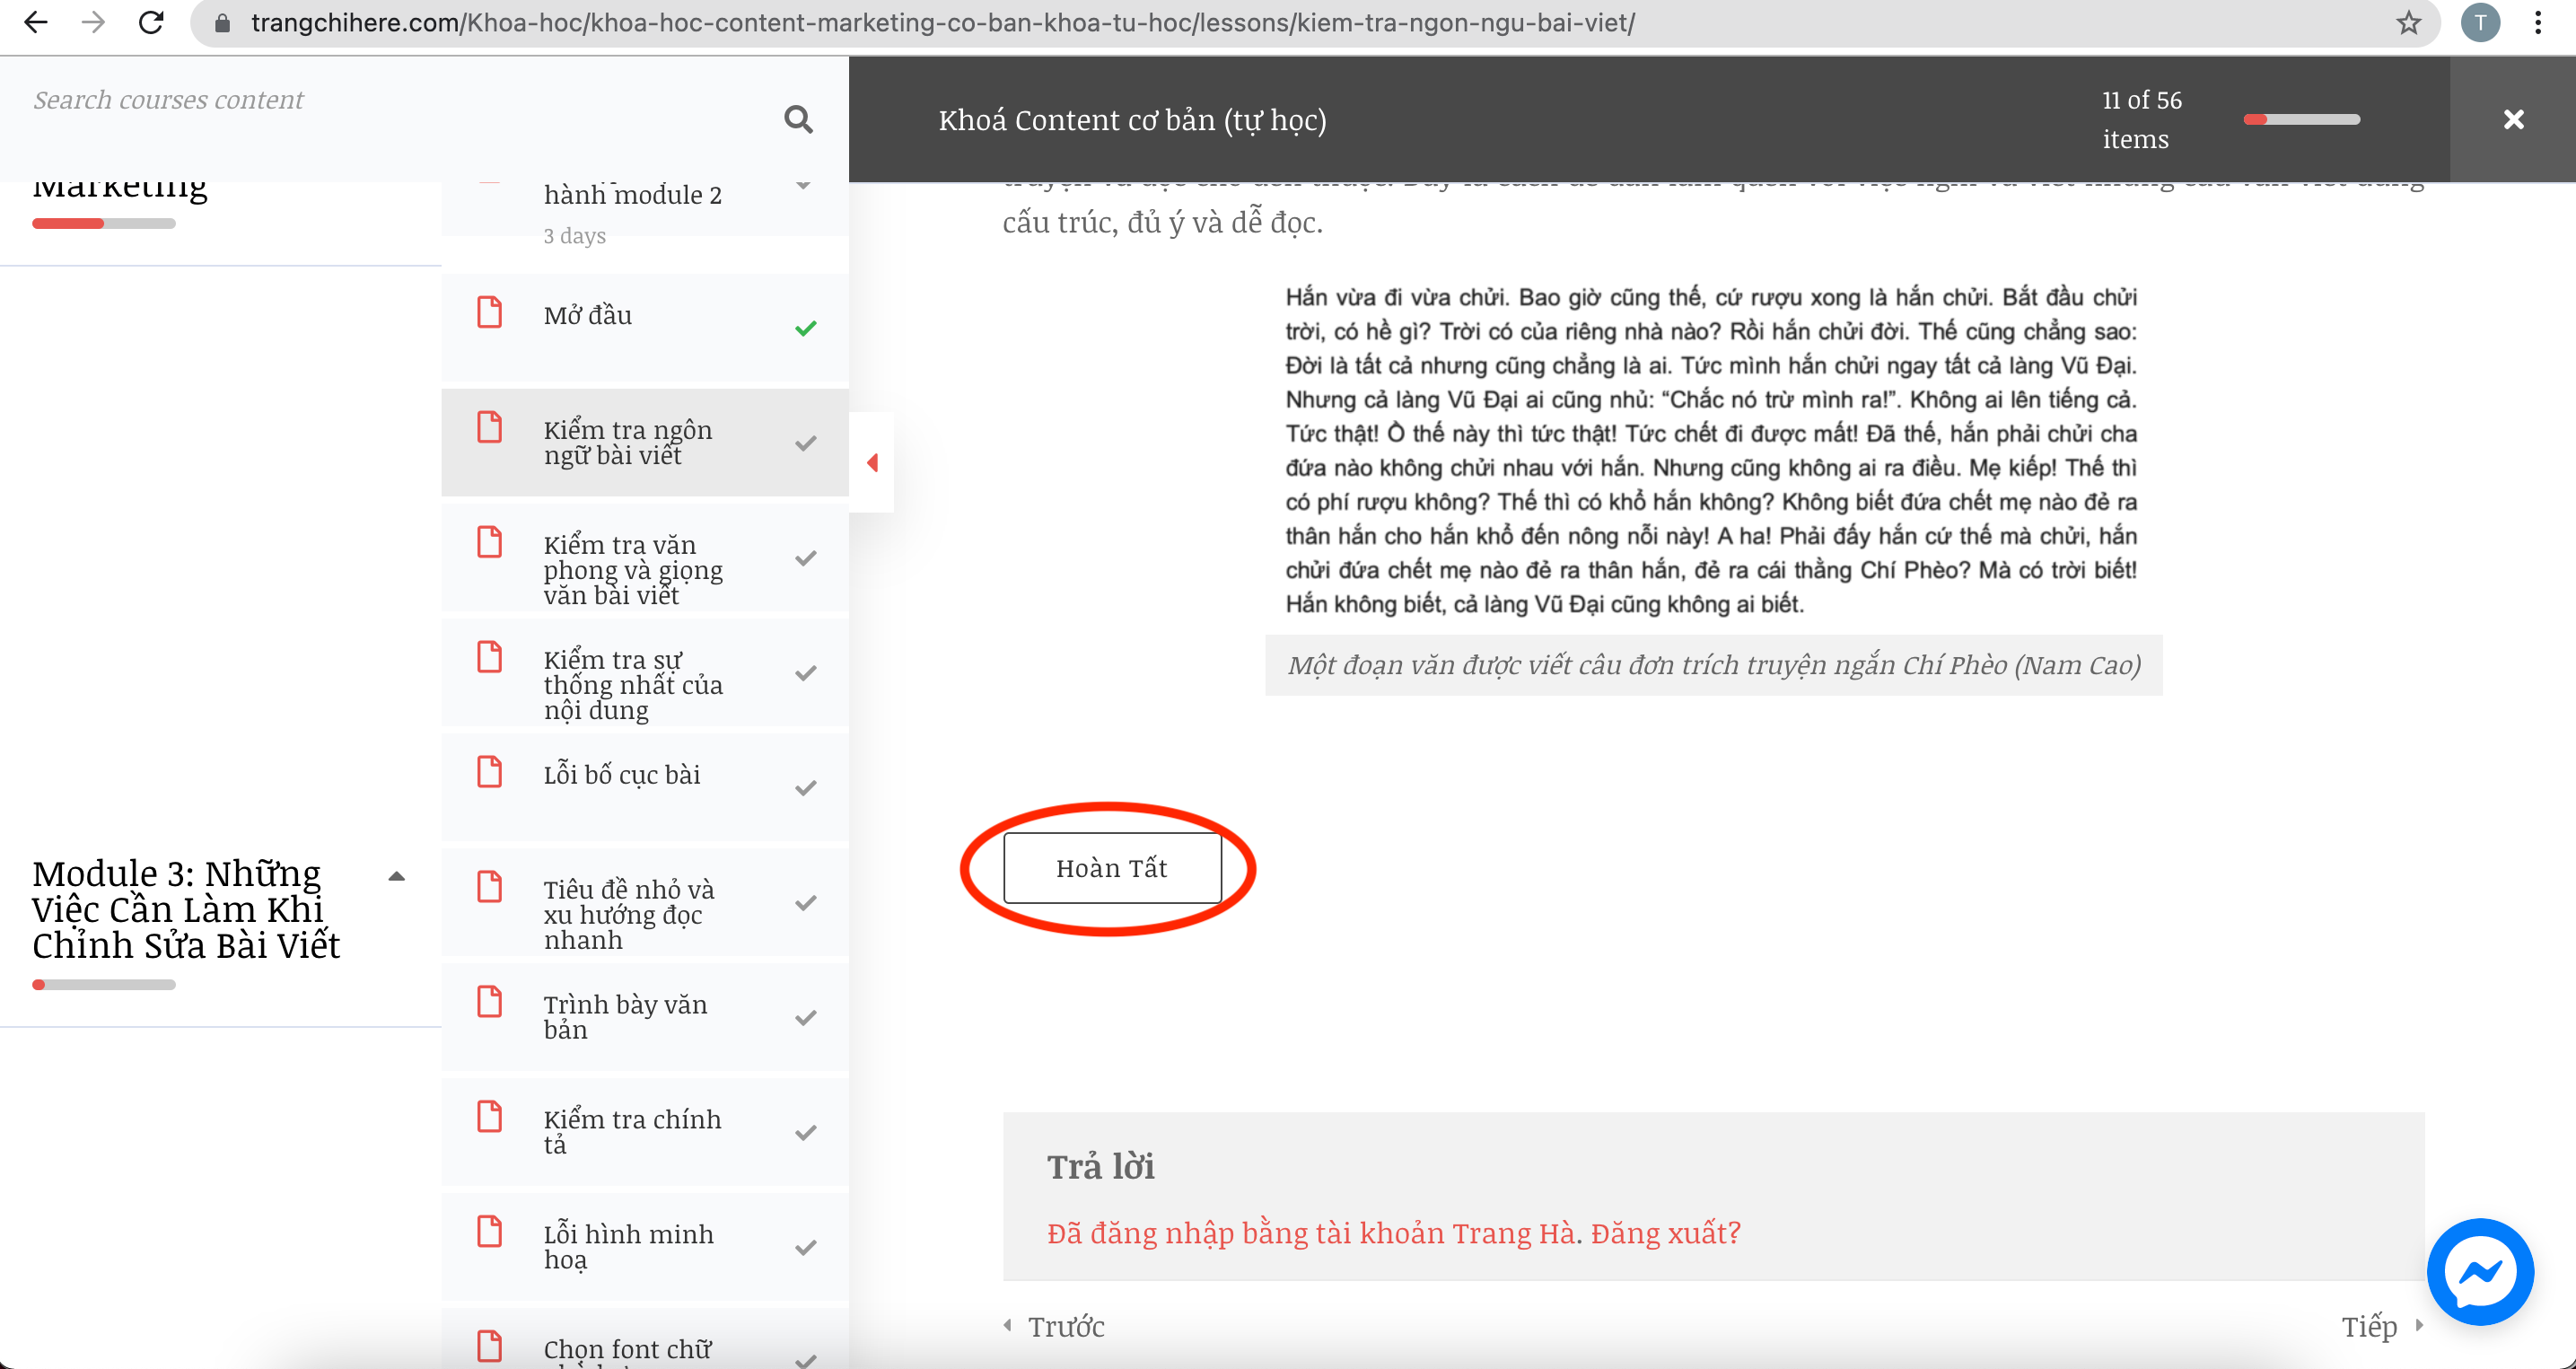
Task: Open the Chrome three-dot menu
Action: (2538, 22)
